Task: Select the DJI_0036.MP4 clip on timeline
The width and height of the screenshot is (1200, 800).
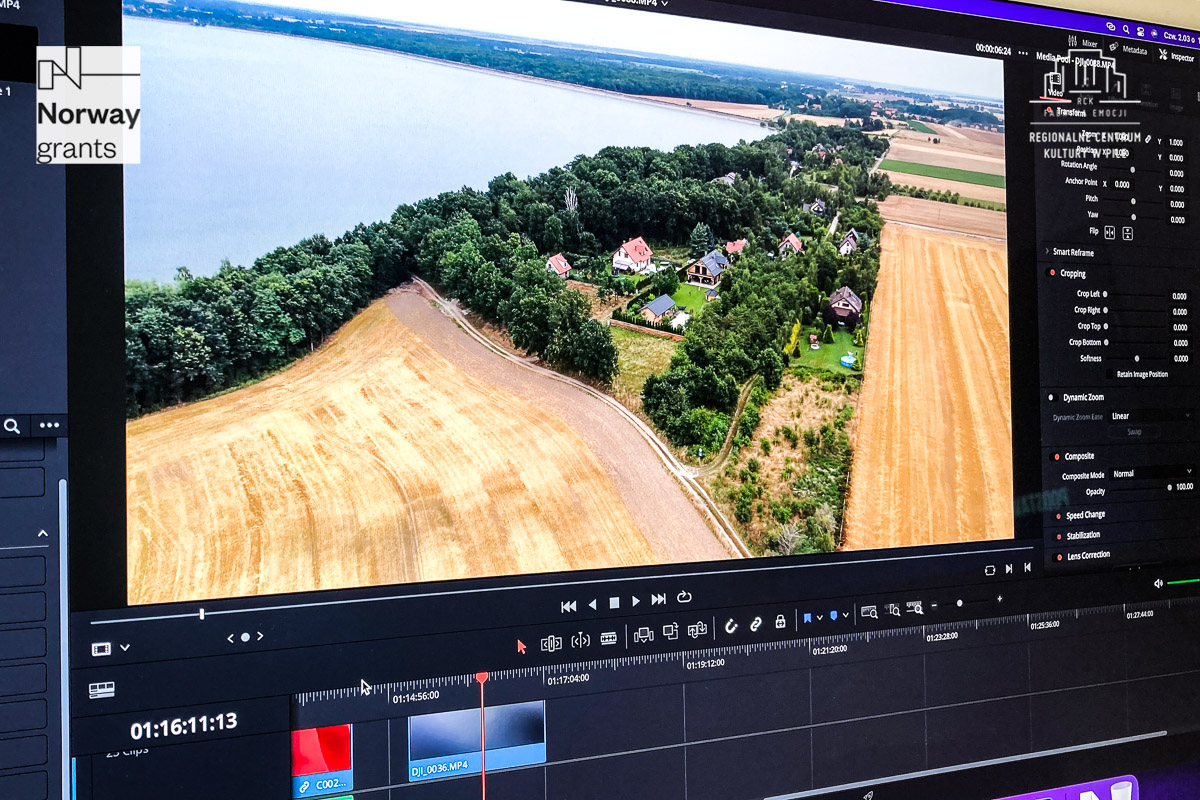Action: coord(477,740)
